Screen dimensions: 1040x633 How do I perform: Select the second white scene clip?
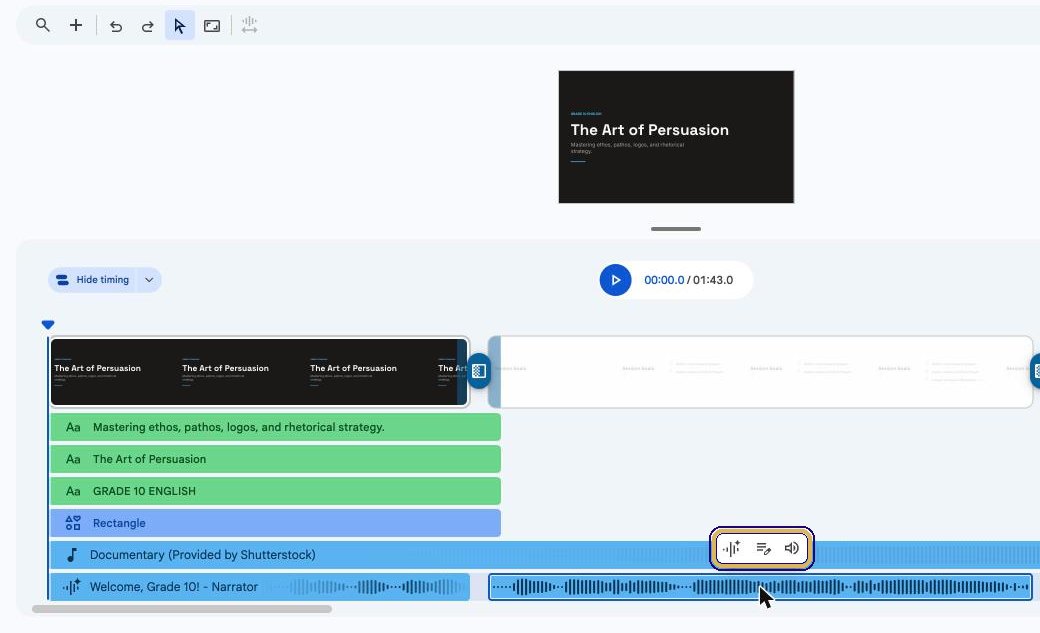(x=761, y=372)
